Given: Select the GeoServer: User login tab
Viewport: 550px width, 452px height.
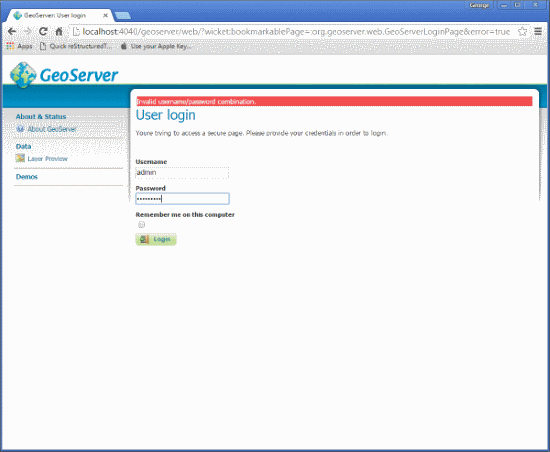Looking at the screenshot, I should tap(55, 15).
